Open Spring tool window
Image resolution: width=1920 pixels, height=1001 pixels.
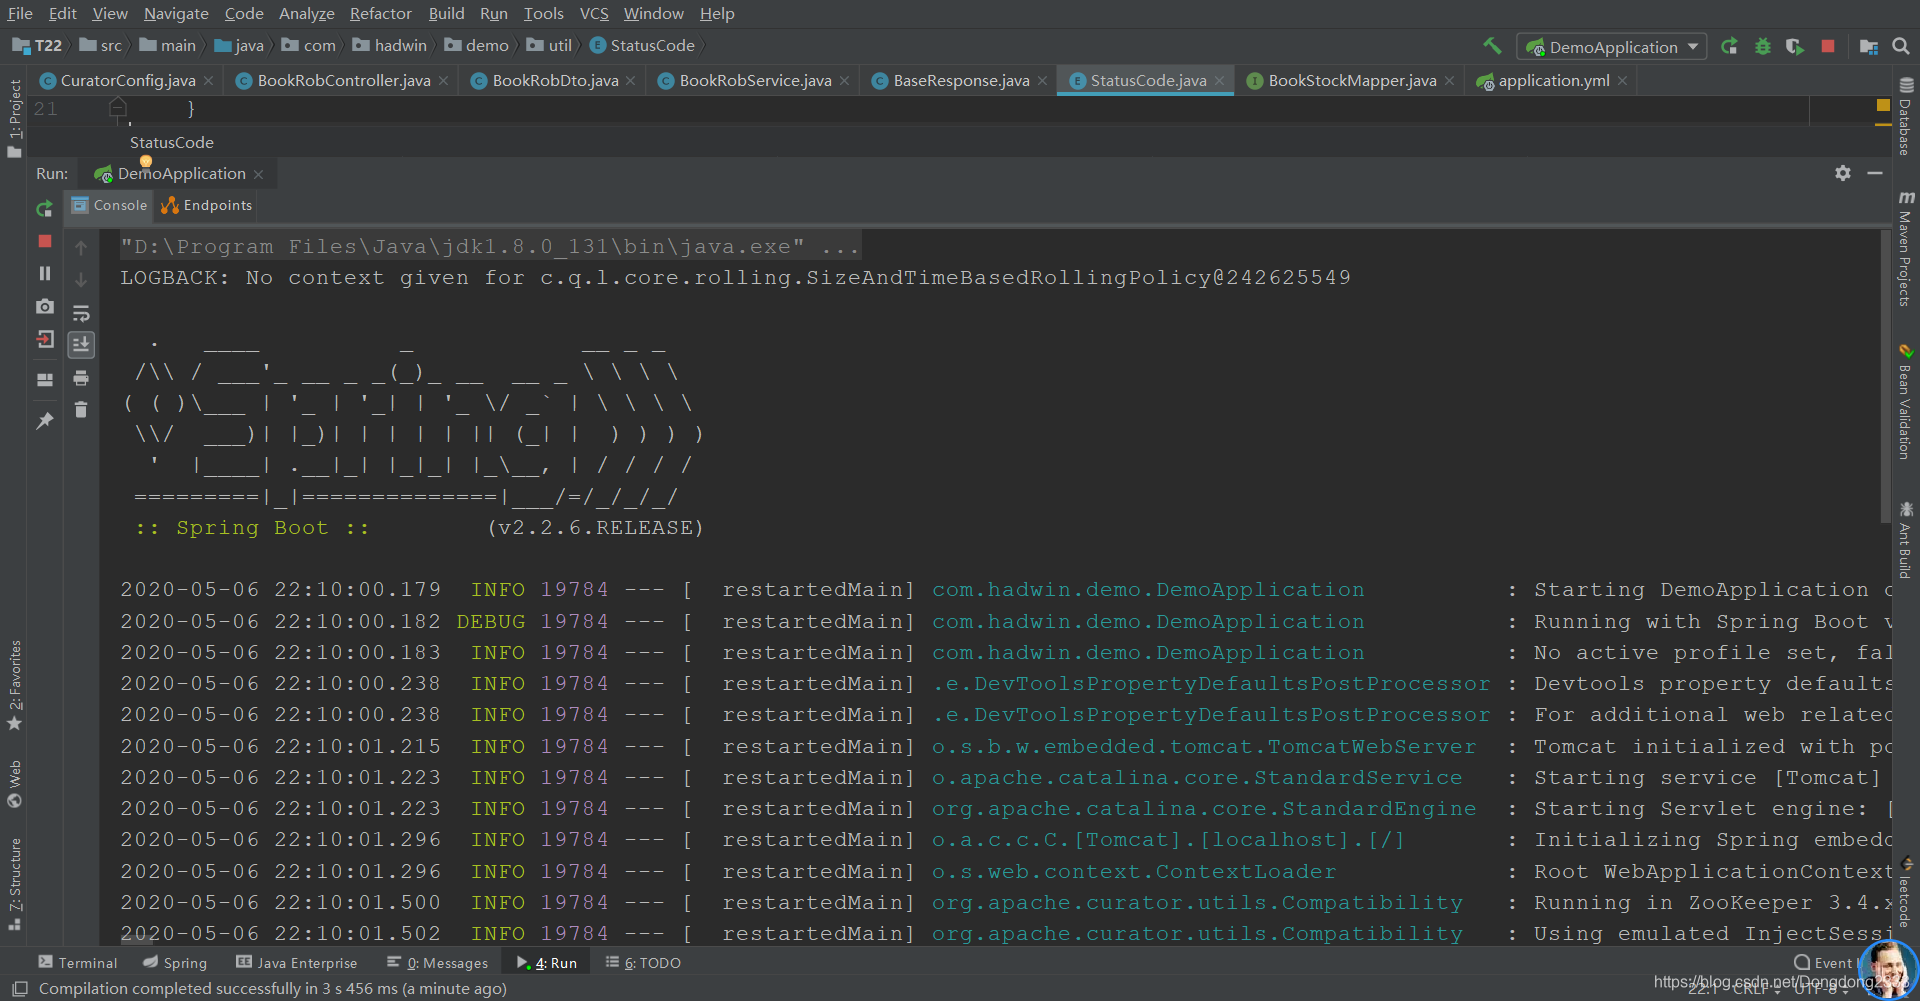[x=175, y=963]
